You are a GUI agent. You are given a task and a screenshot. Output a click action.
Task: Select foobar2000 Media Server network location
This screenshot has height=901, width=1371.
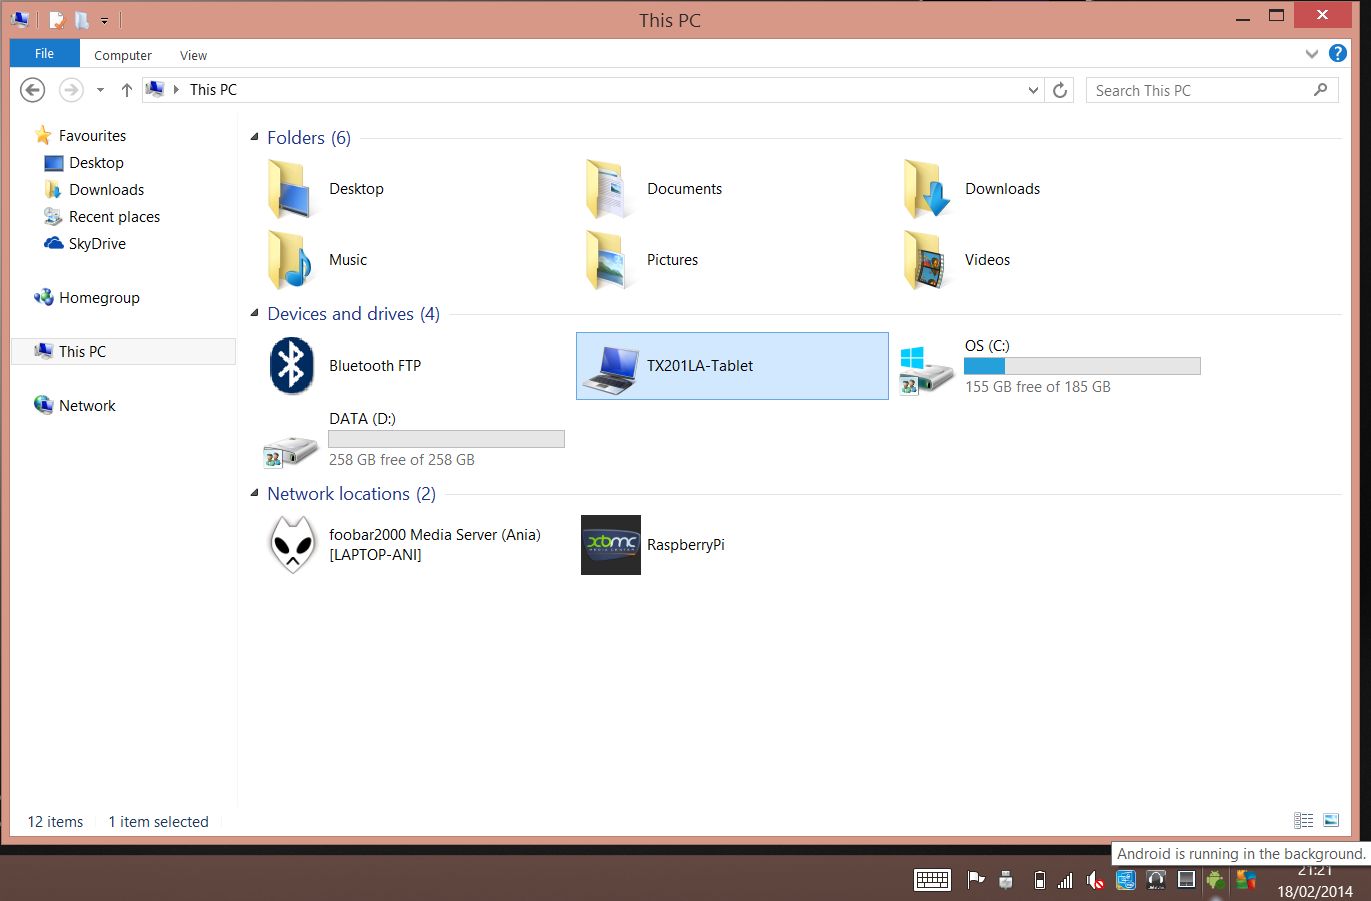click(292, 545)
